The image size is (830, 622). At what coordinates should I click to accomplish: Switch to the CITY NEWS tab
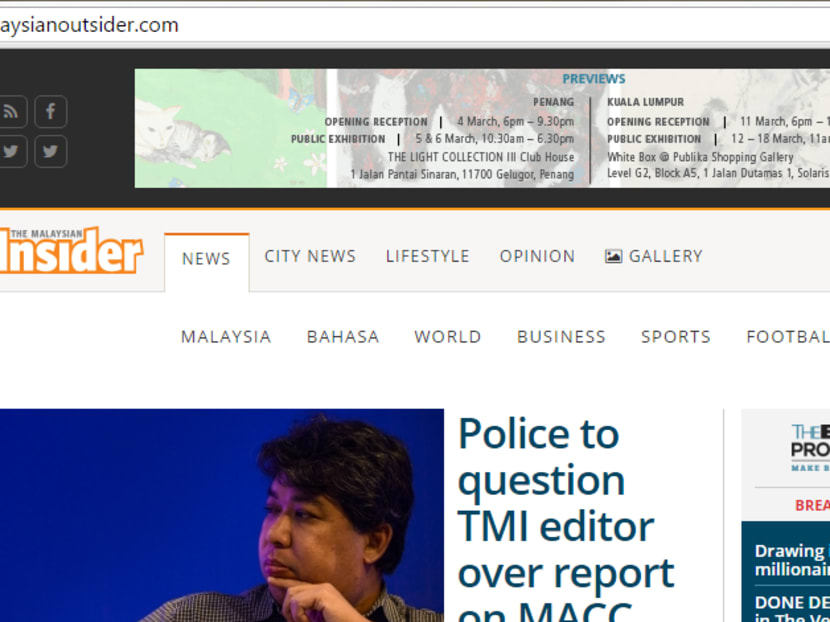[310, 256]
